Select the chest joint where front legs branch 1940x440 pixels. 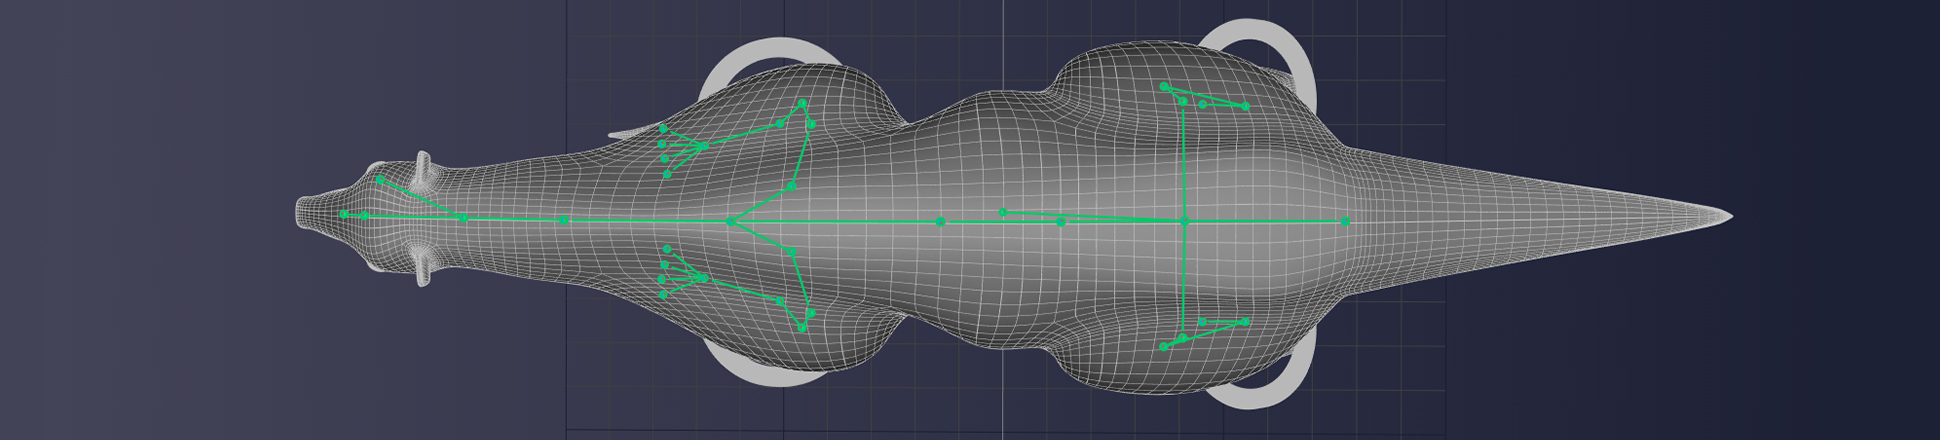point(729,221)
